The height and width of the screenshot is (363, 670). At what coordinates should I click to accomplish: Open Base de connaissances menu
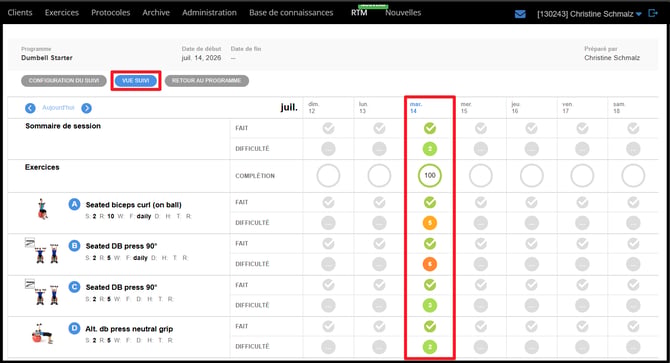click(x=291, y=13)
